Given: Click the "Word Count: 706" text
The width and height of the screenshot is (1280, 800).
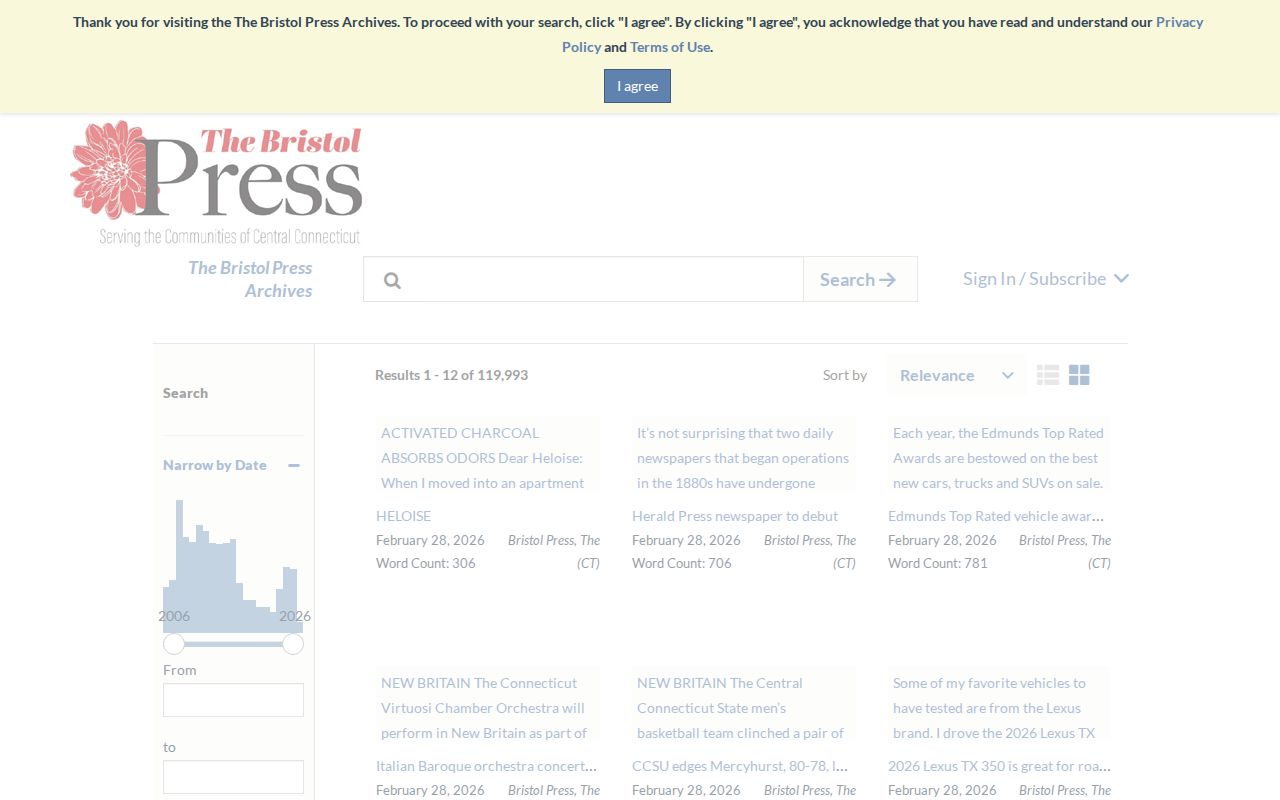Looking at the screenshot, I should tap(682, 563).
